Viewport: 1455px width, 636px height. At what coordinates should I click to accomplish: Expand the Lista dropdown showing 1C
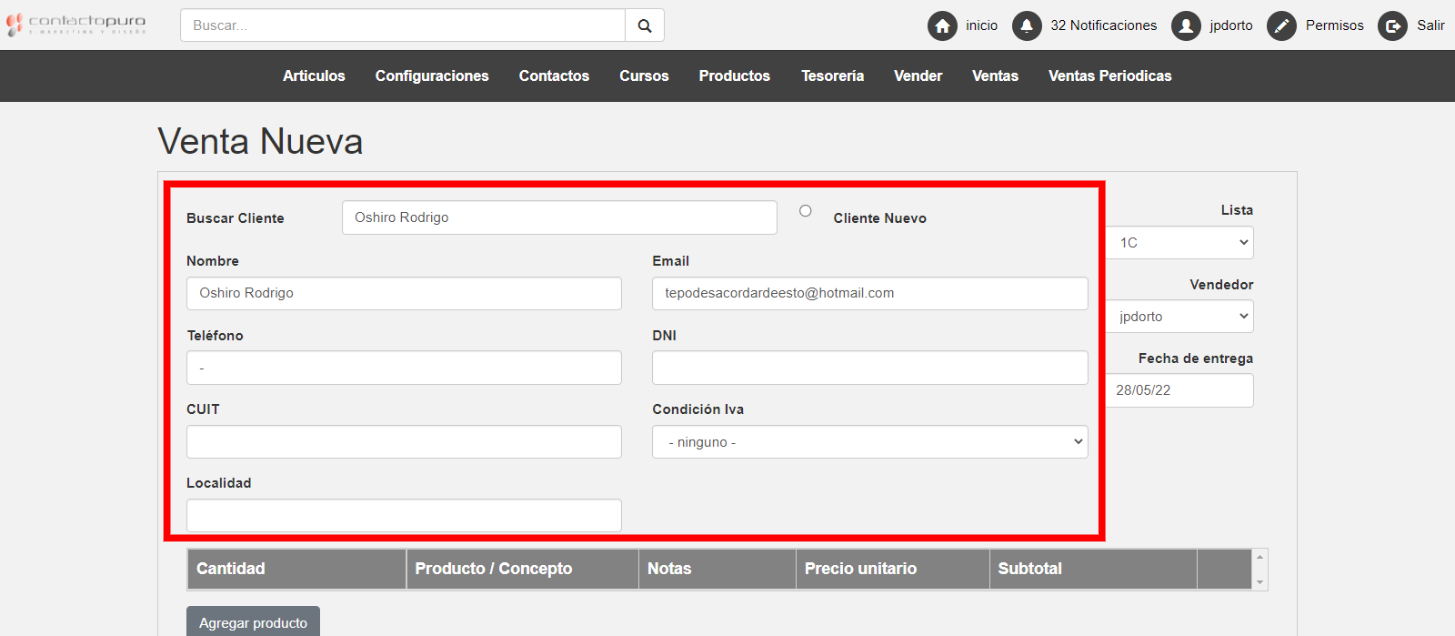point(1180,243)
